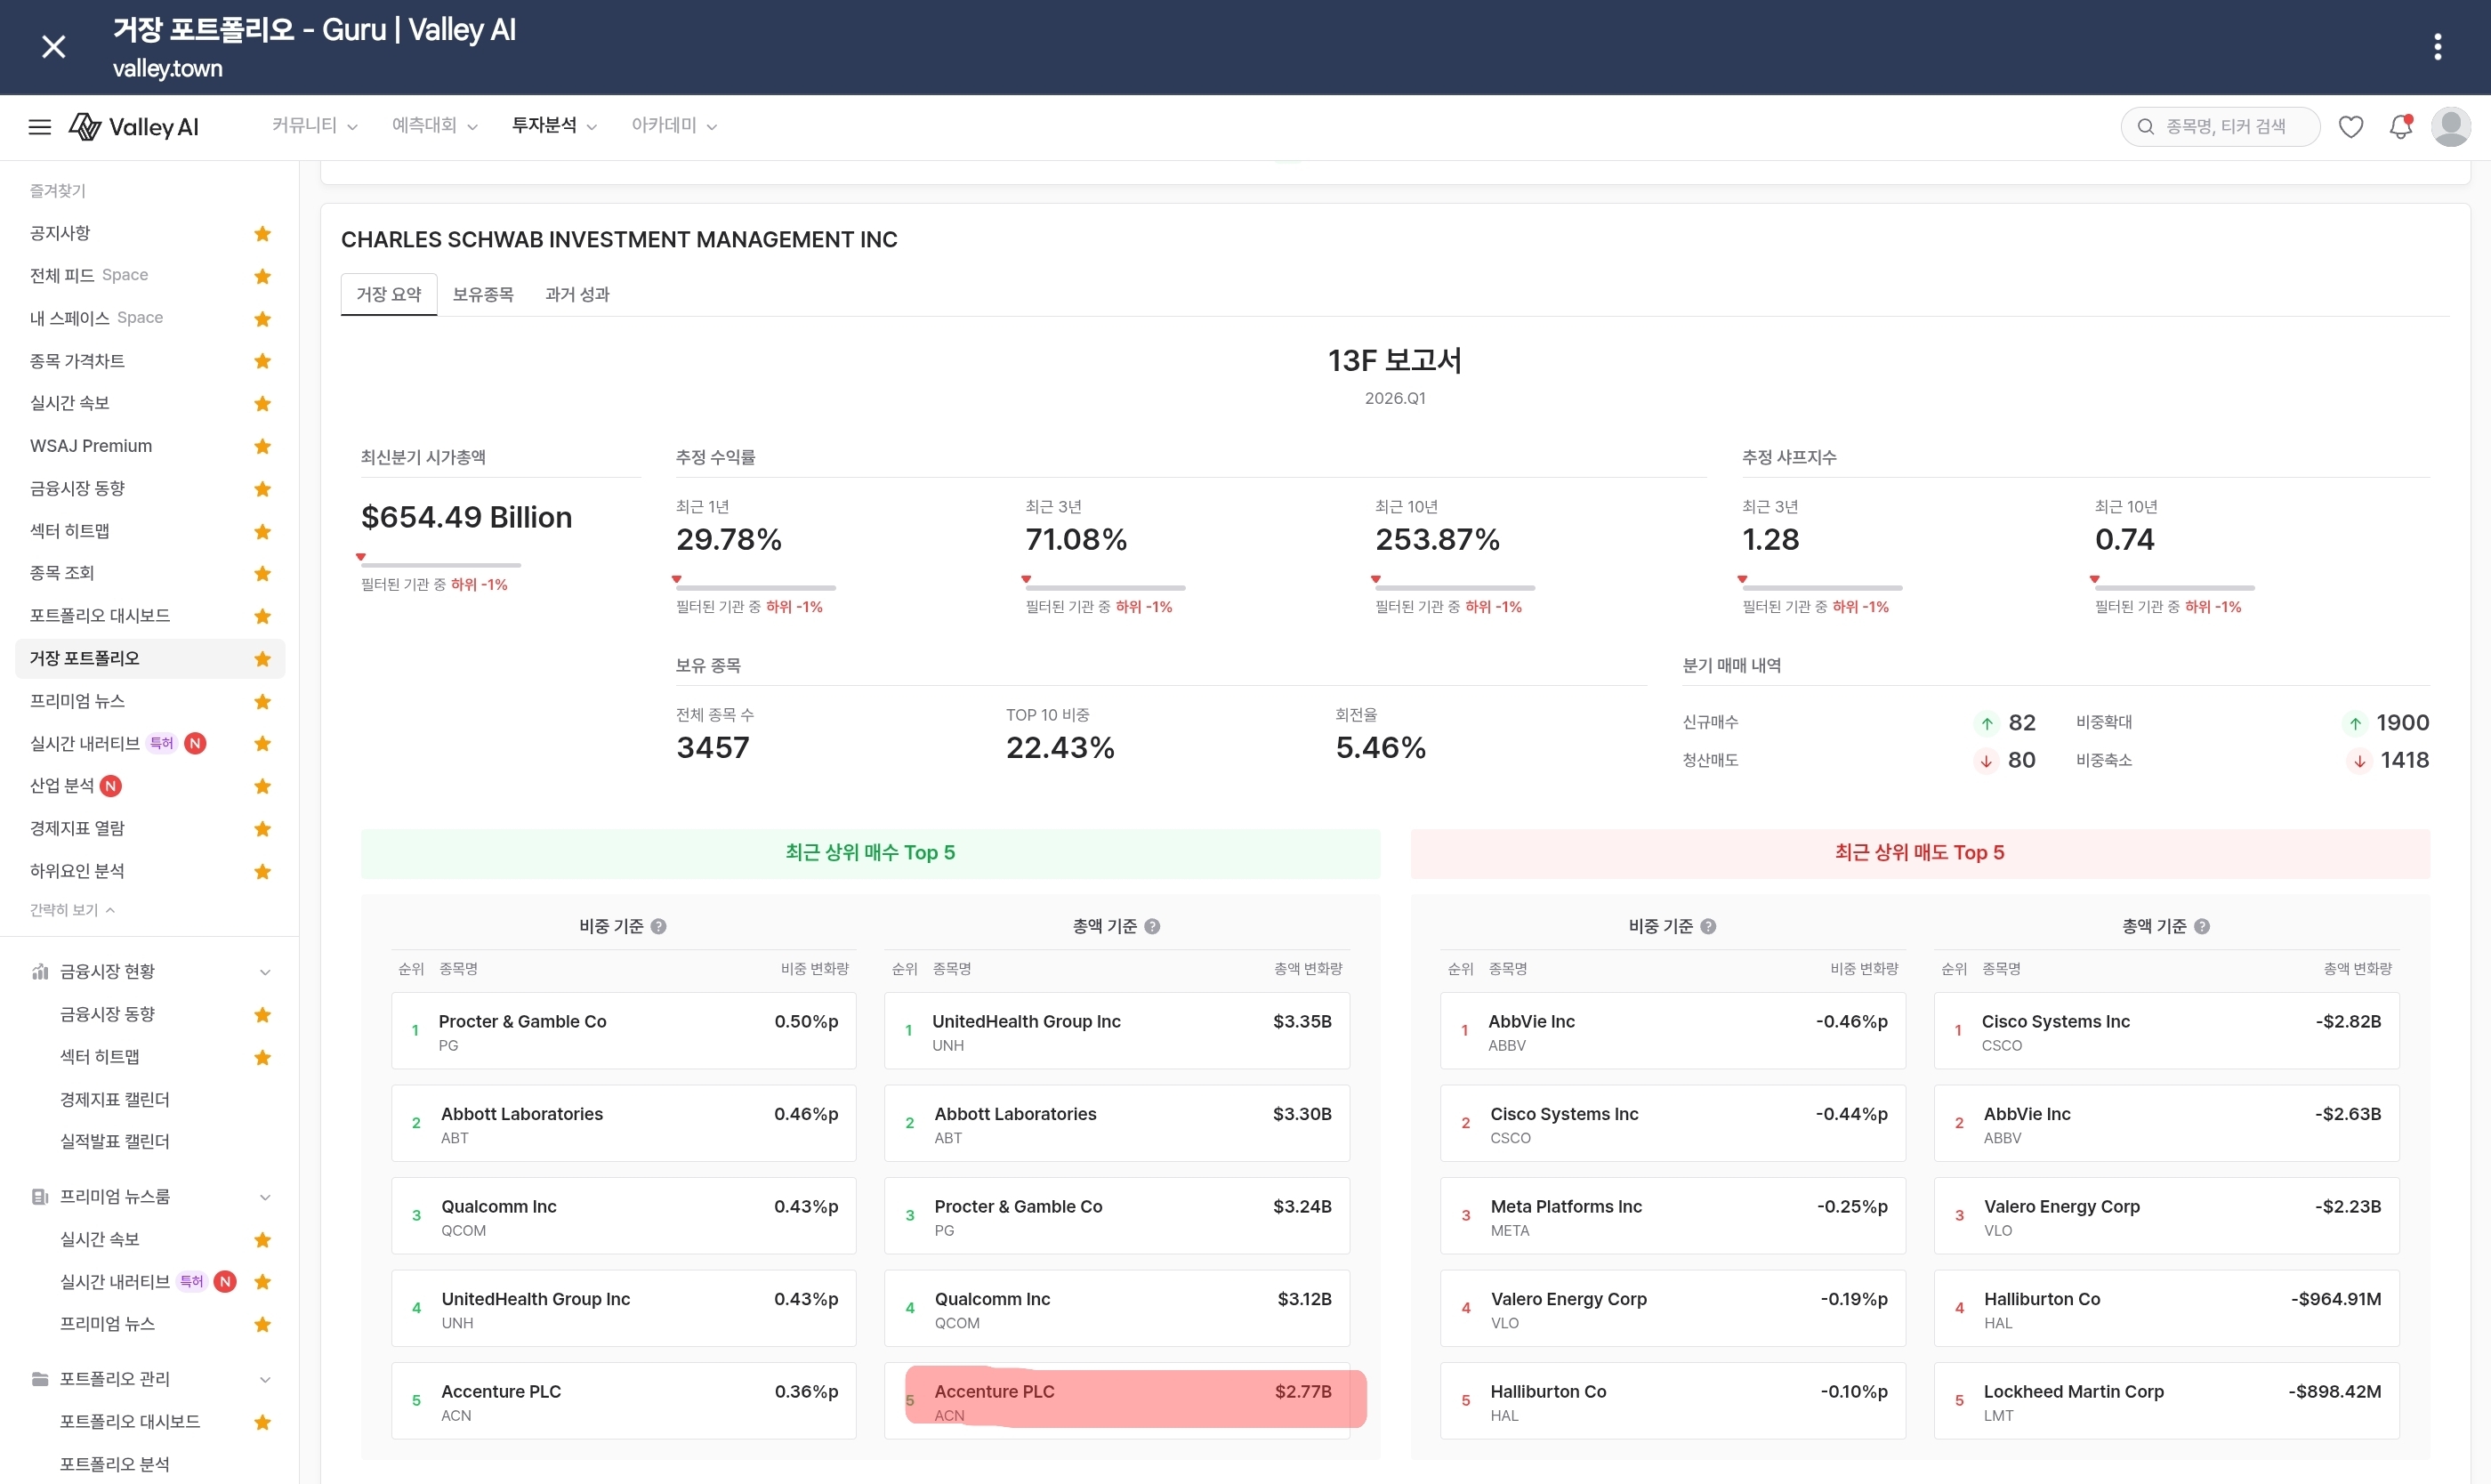
Task: Switch to the 과거 성과 tab
Action: coord(577,294)
